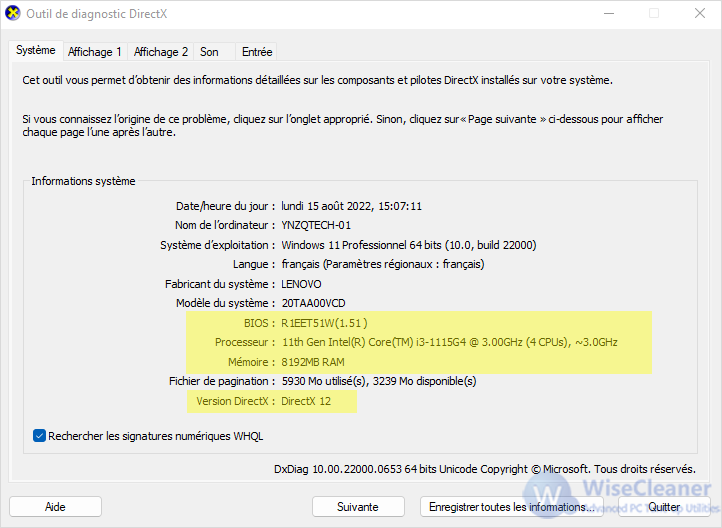The width and height of the screenshot is (722, 528).
Task: Click the Fichier de pagination label
Action: point(222,381)
